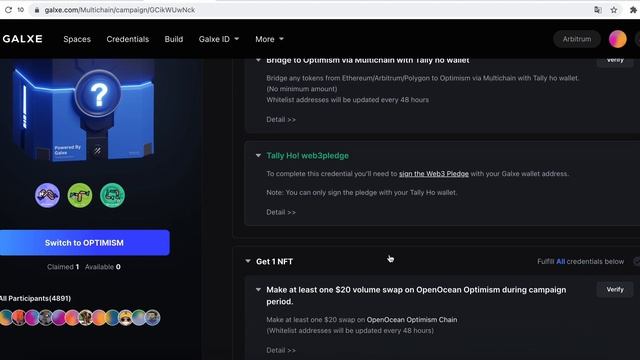Verify the Bridge to Optimism credential
640x360 pixels.
click(x=615, y=60)
